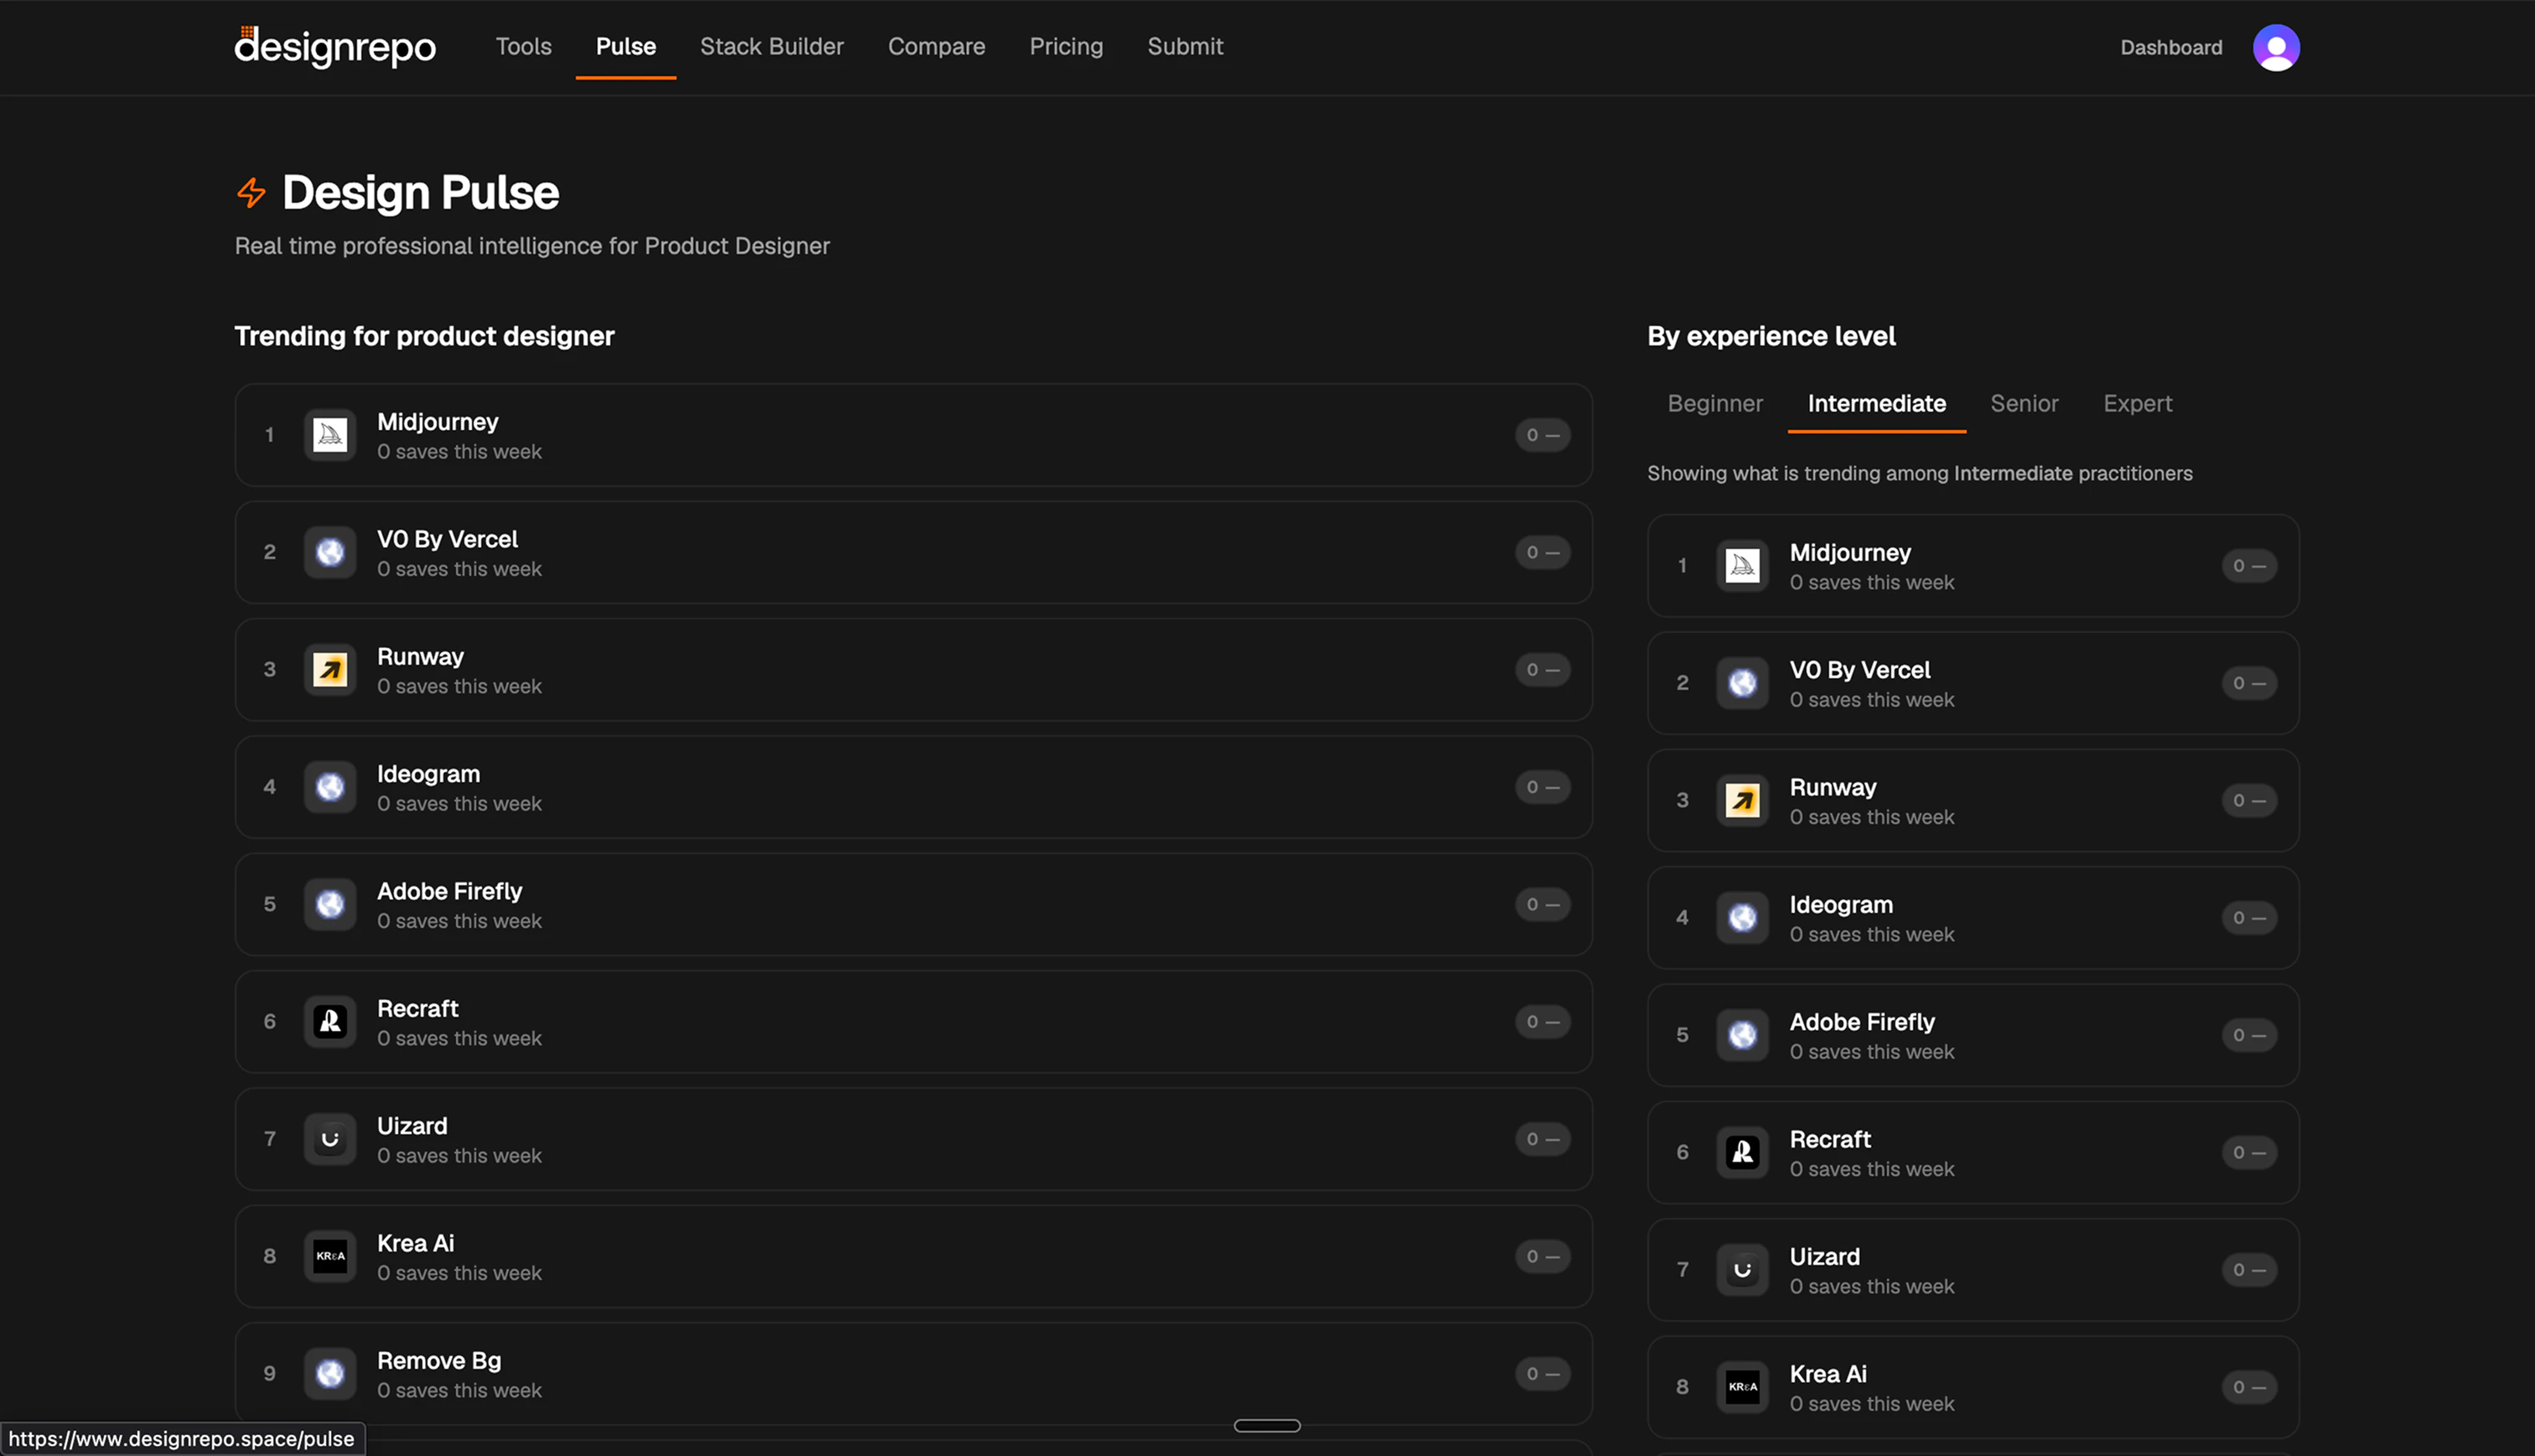Viewport: 2535px width, 1456px height.
Task: Open Midjourney in Trending list
Action: (913, 435)
